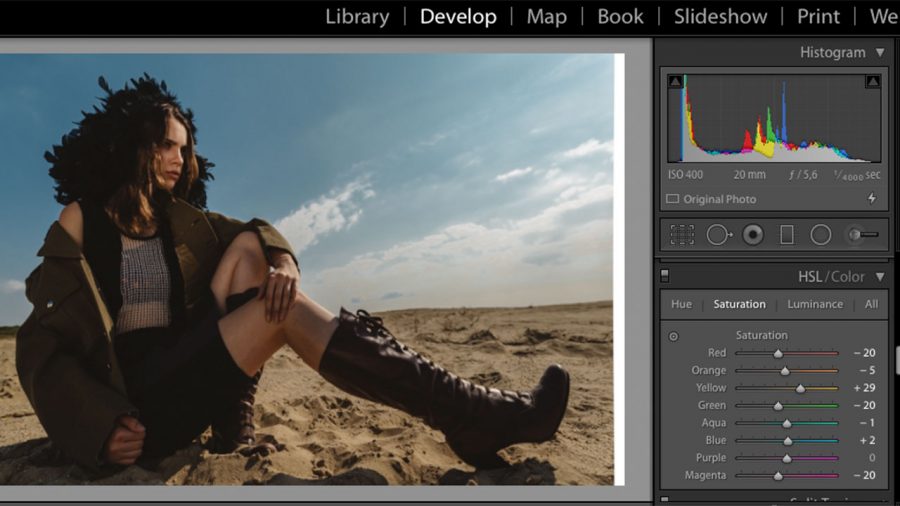
Task: Collapse the Histogram panel
Action: [880, 52]
